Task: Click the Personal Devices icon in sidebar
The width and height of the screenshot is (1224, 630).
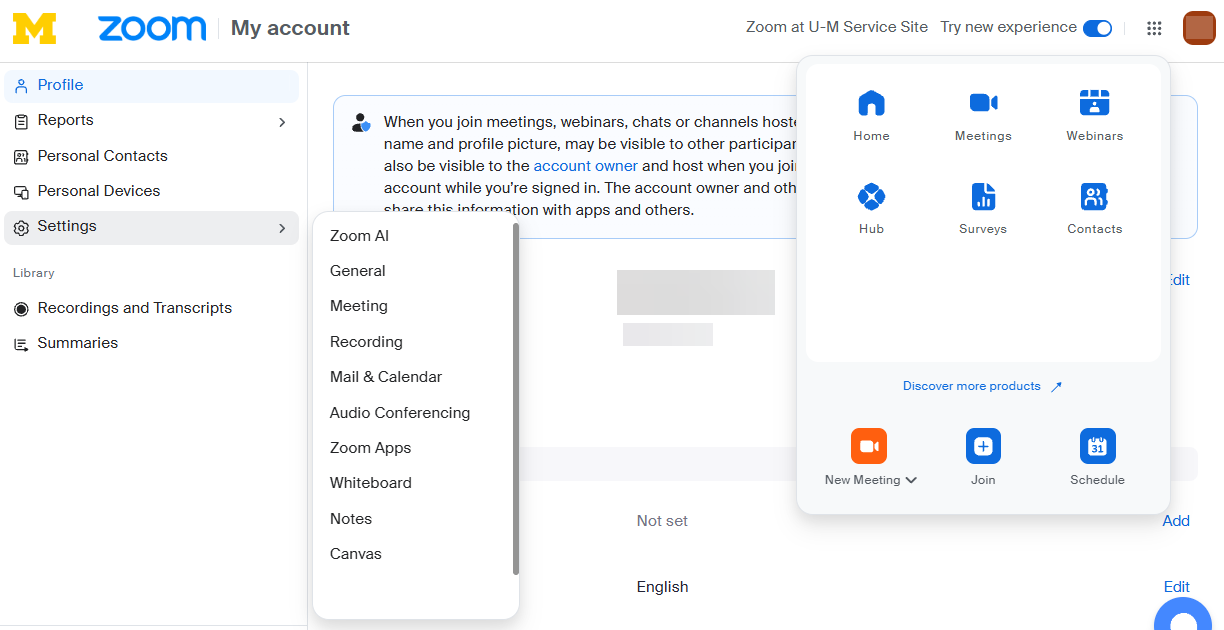Action: [21, 192]
